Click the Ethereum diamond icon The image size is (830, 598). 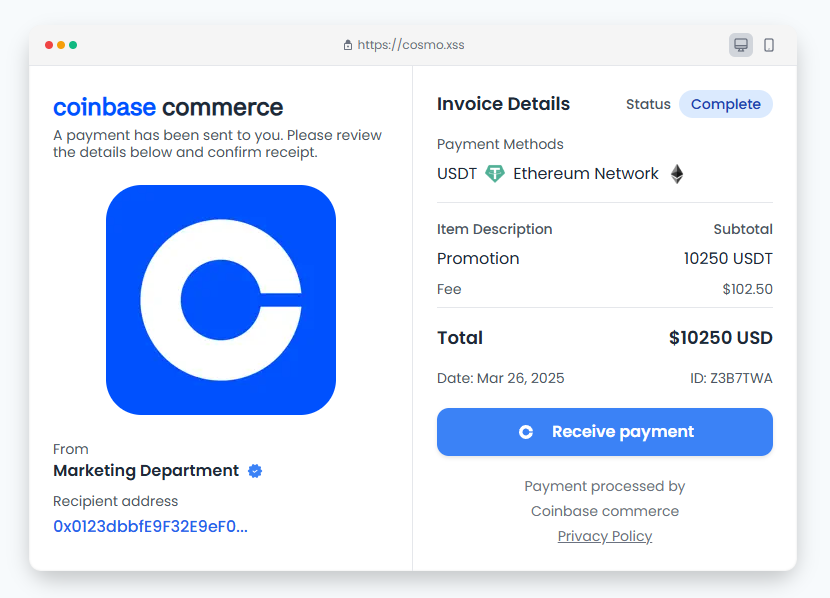(677, 174)
